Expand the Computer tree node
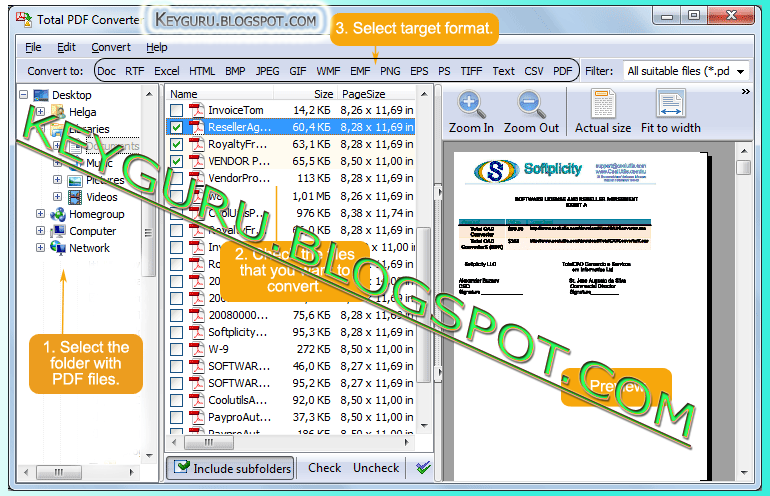The image size is (770, 496). click(41, 230)
